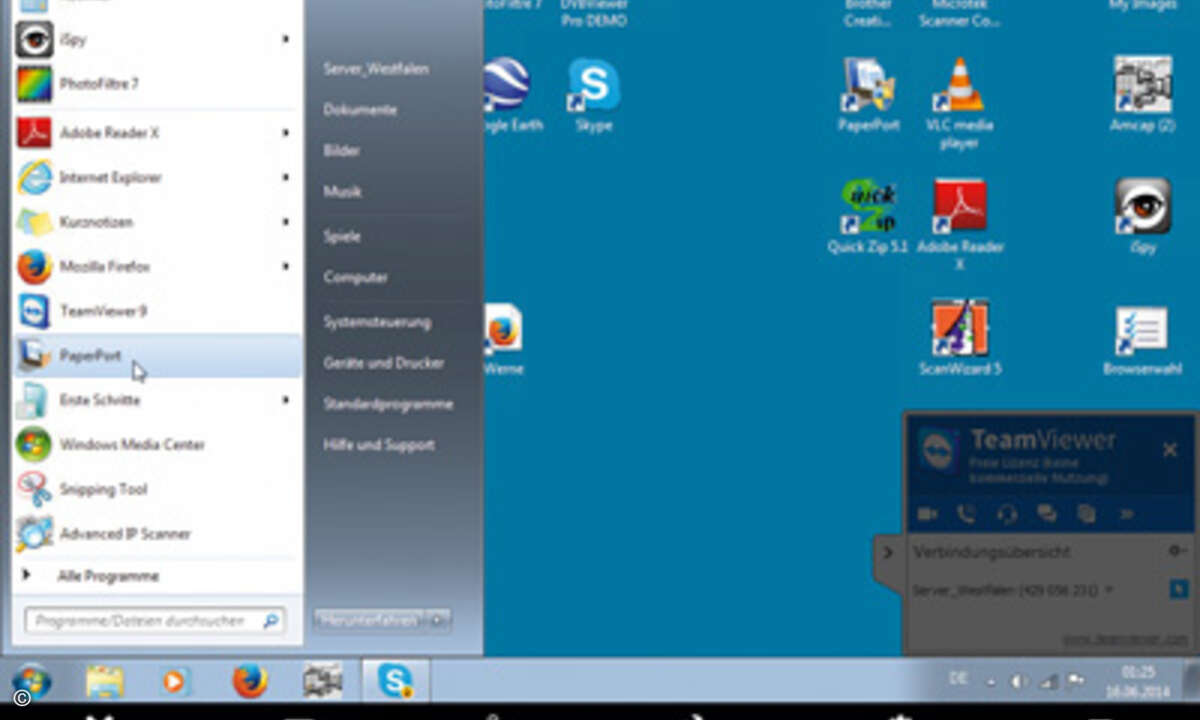
Task: Click the TeamViewer phone call icon
Action: (x=966, y=514)
